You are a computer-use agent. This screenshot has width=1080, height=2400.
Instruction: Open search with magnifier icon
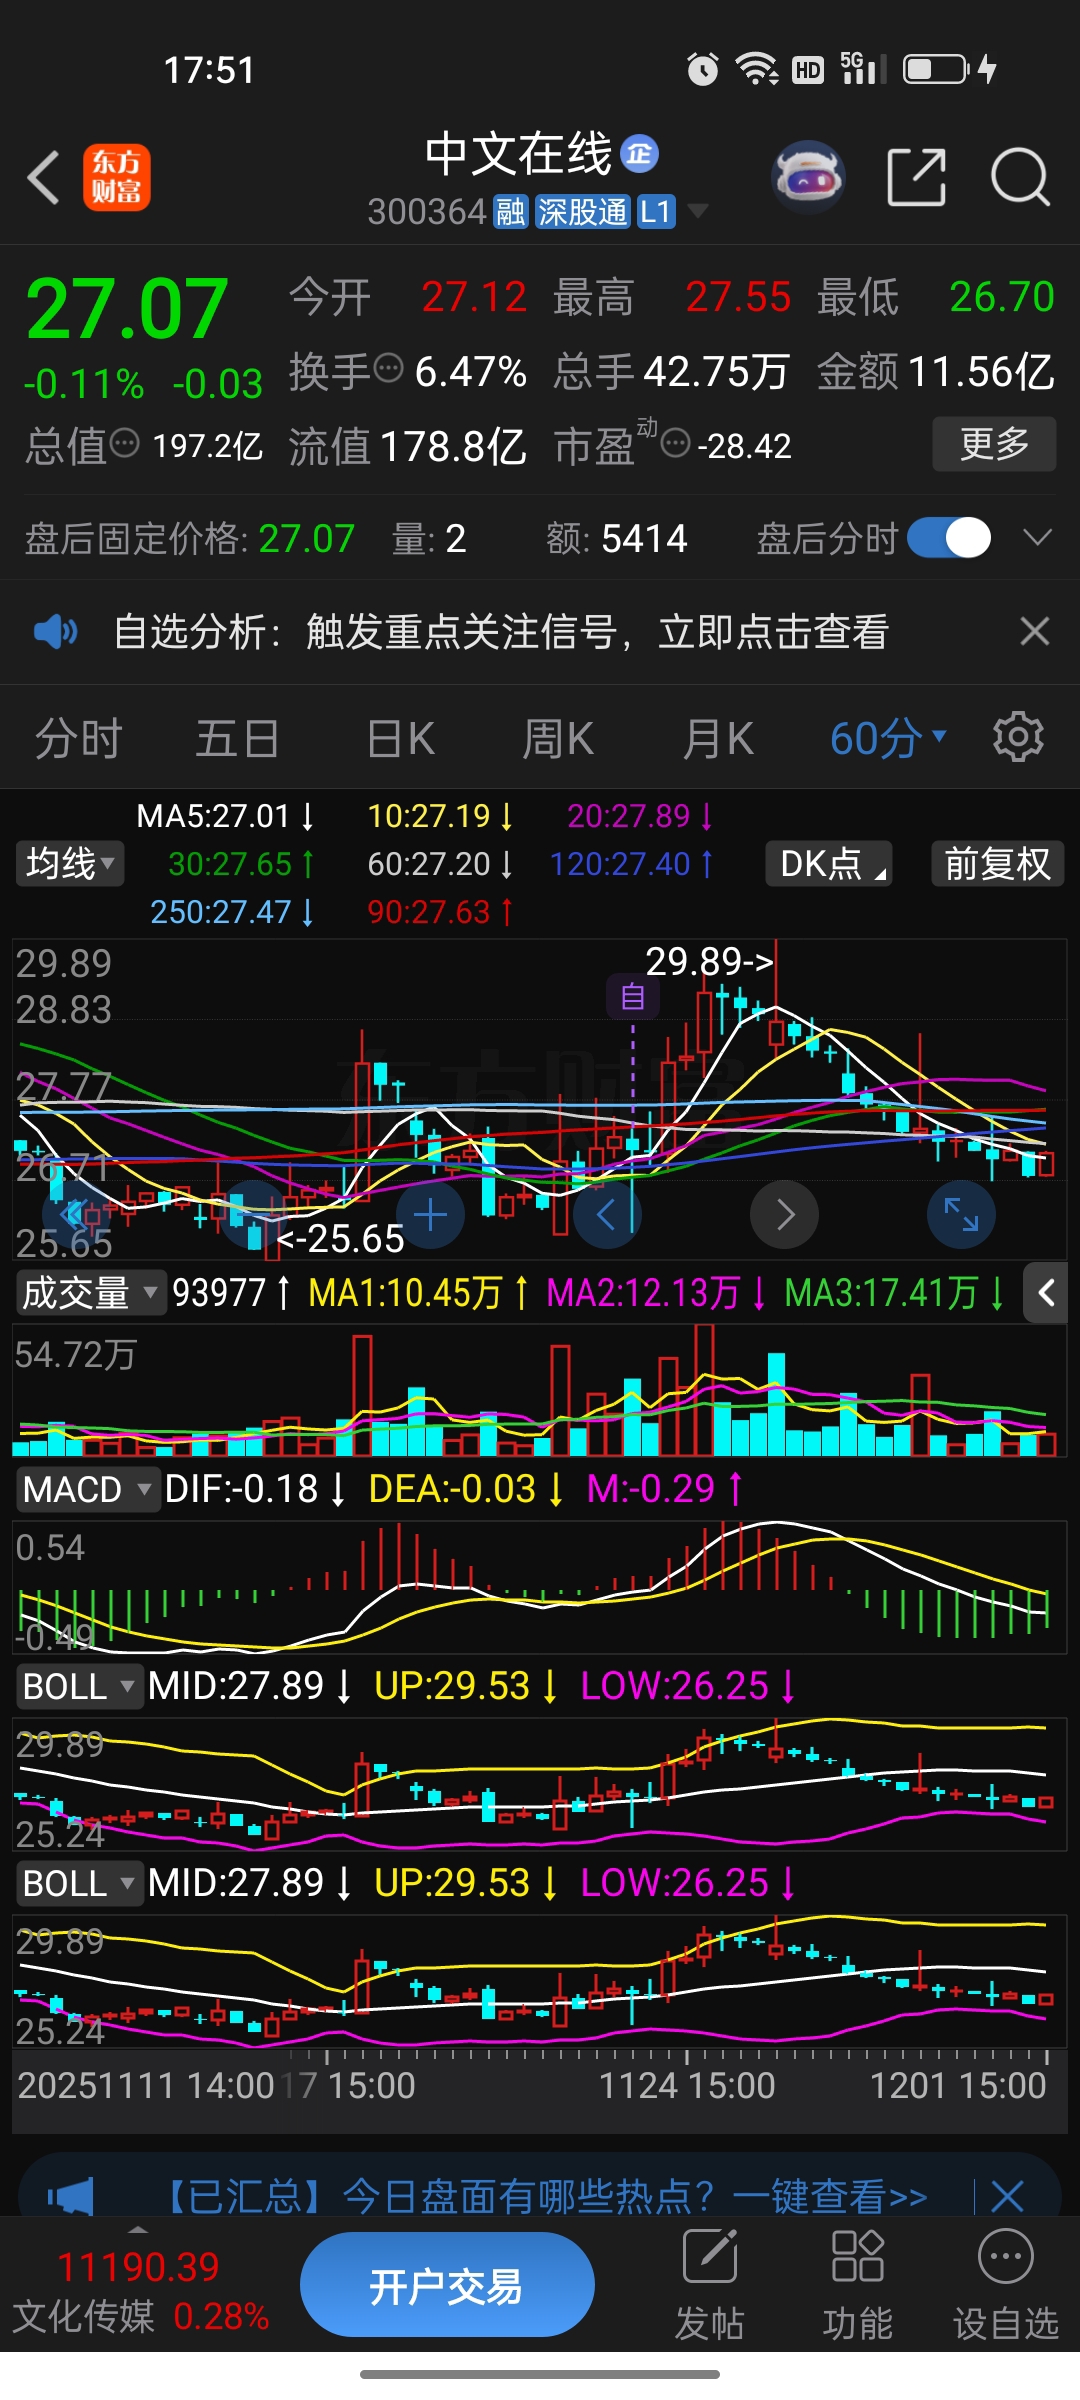(1020, 177)
